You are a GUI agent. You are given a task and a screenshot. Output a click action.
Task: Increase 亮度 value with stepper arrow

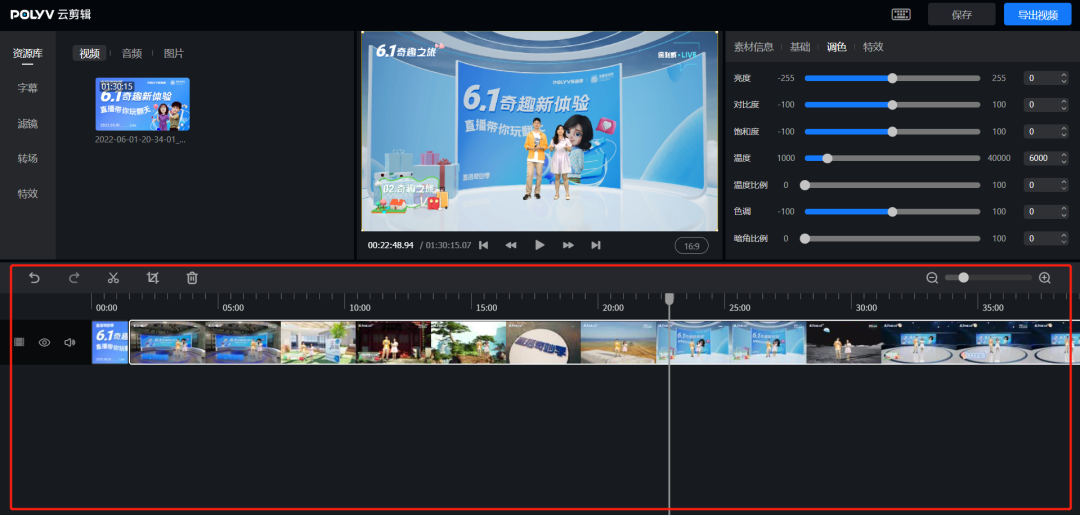pyautogui.click(x=1060, y=75)
